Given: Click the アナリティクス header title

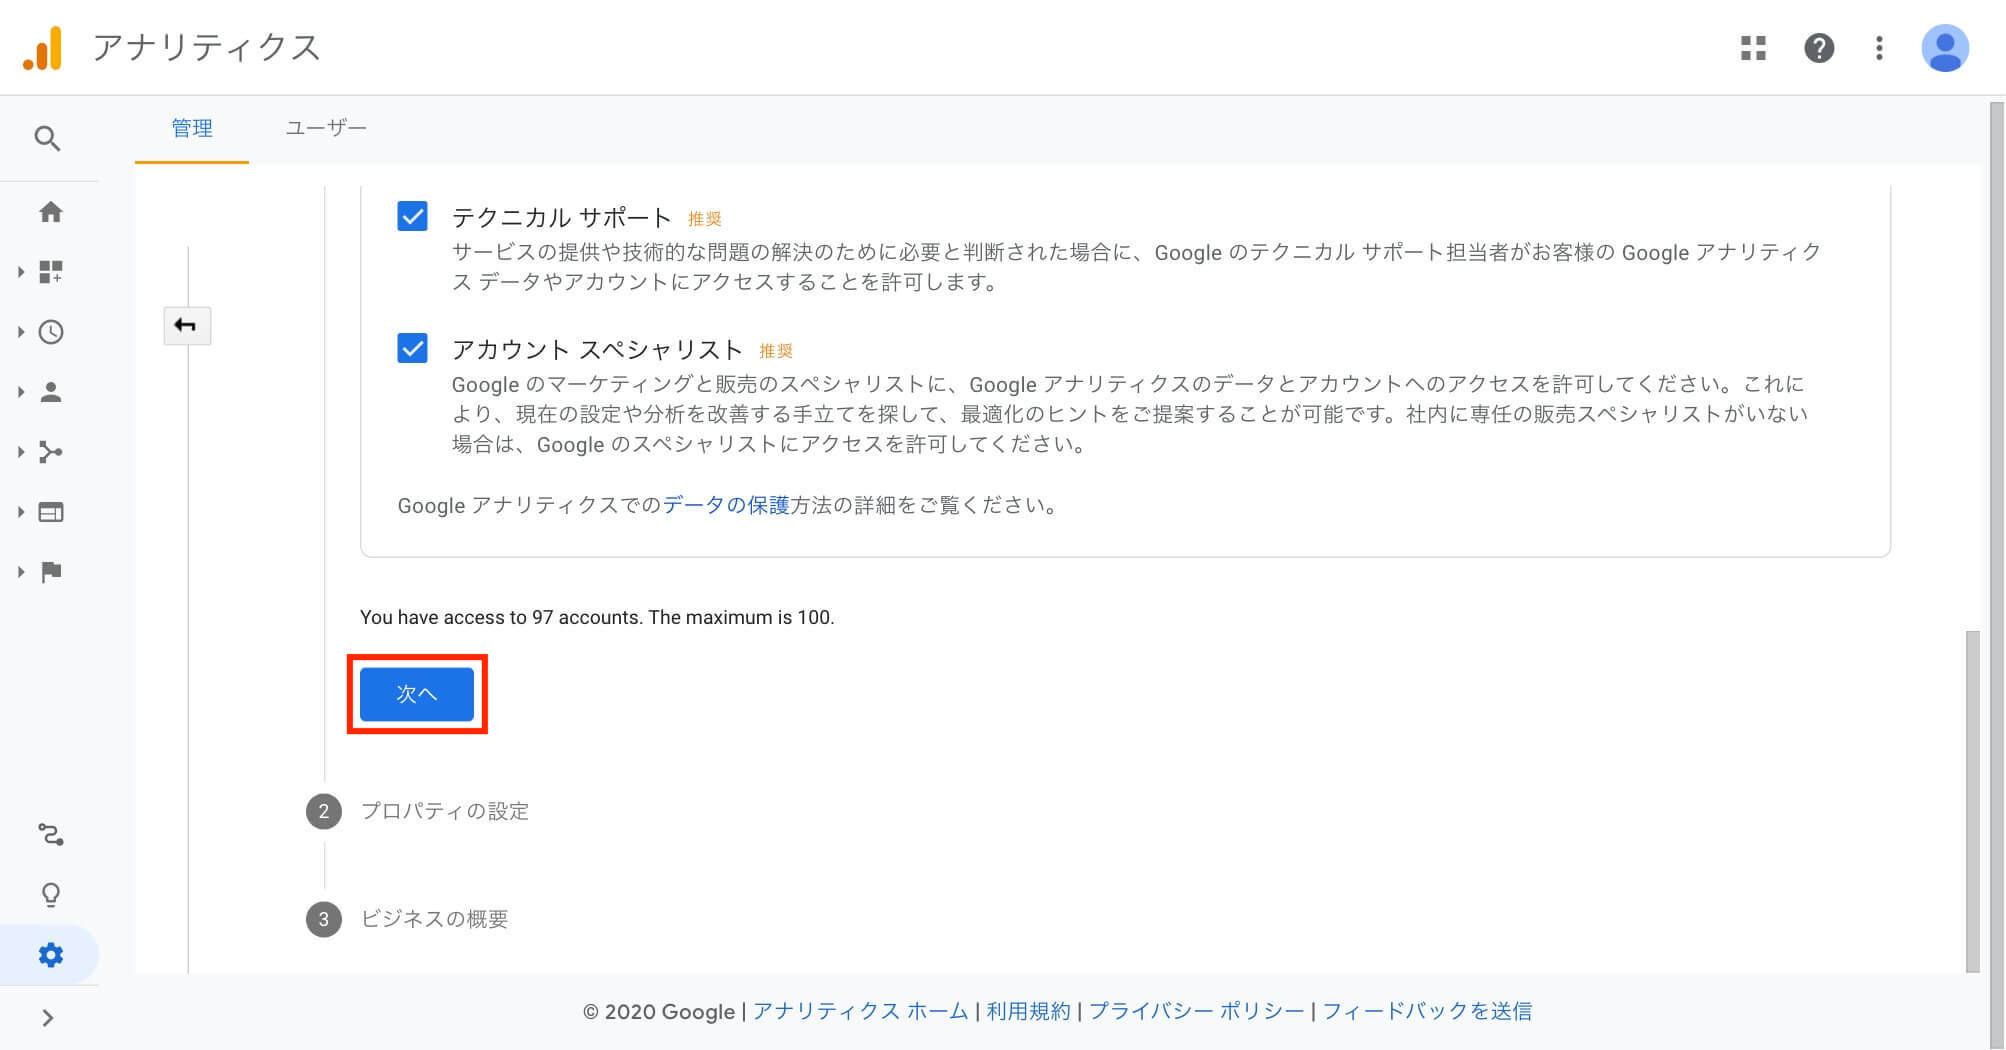Looking at the screenshot, I should [206, 48].
